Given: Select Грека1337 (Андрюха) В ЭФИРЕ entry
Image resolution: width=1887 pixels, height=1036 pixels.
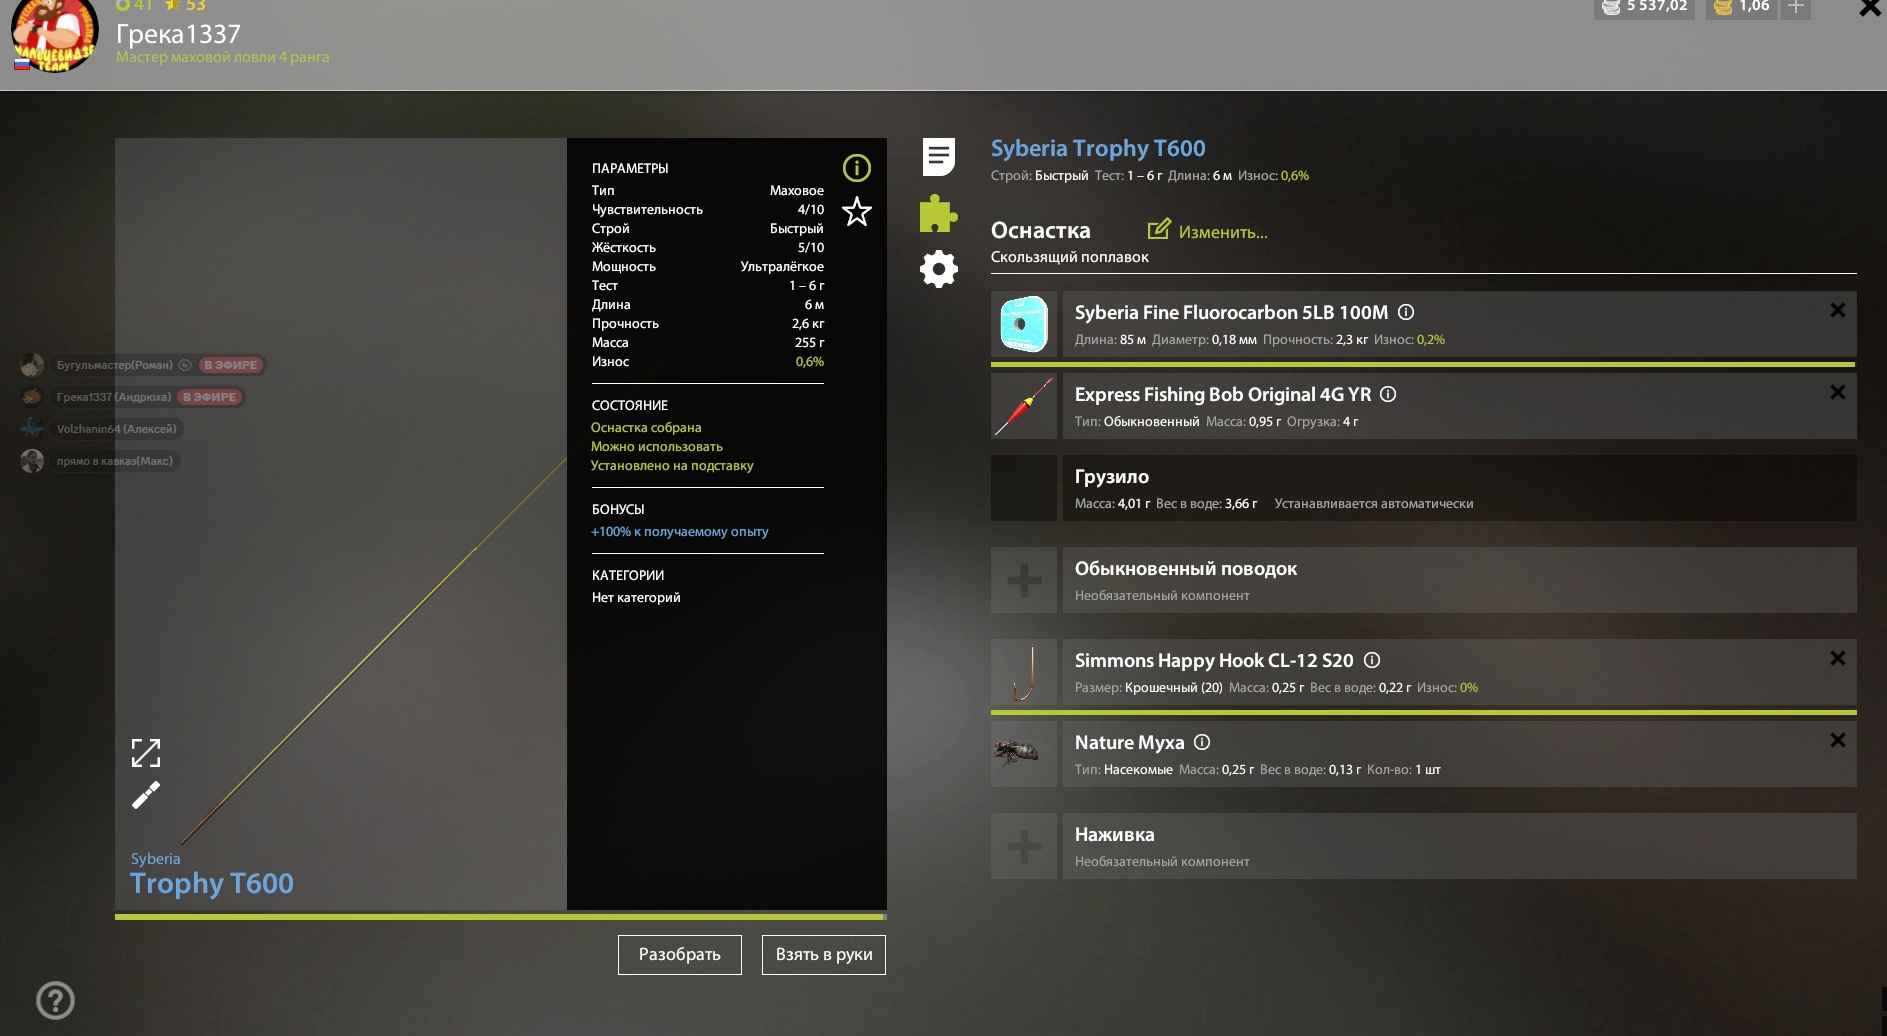Looking at the screenshot, I should [132, 397].
